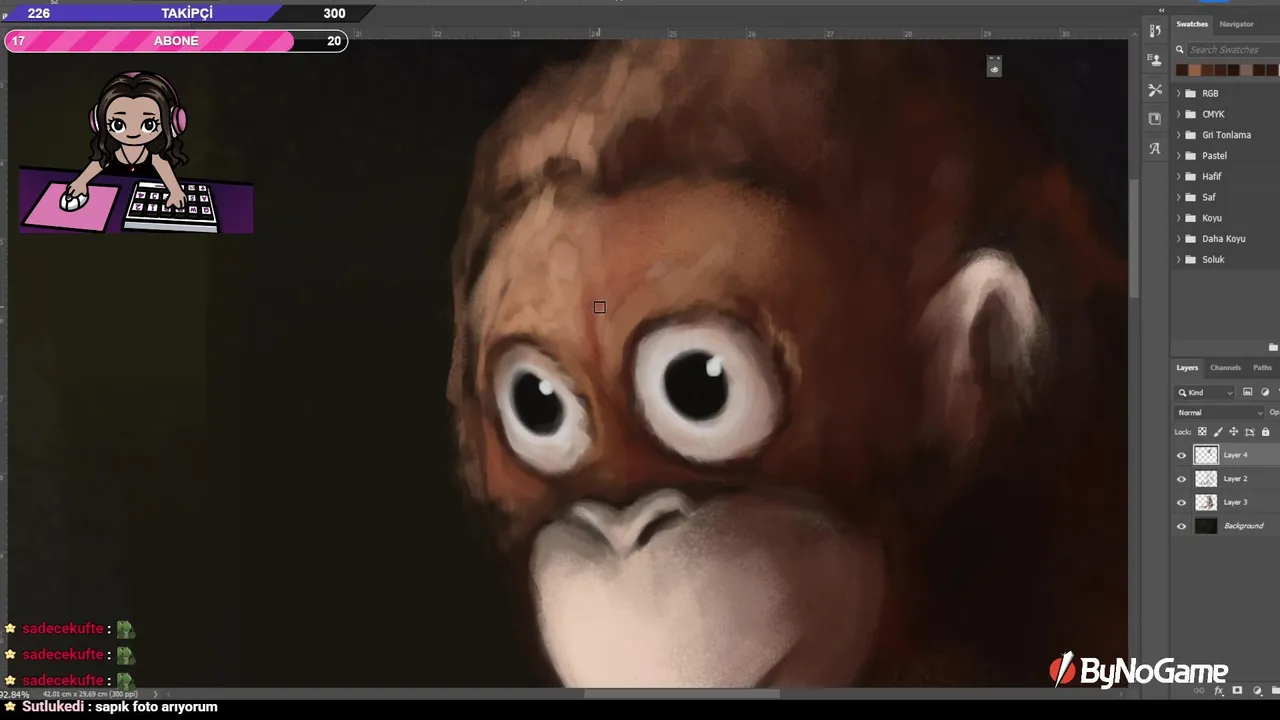The image size is (1280, 720).
Task: Pick the light orange-tan recent swatch
Action: pyautogui.click(x=1194, y=70)
